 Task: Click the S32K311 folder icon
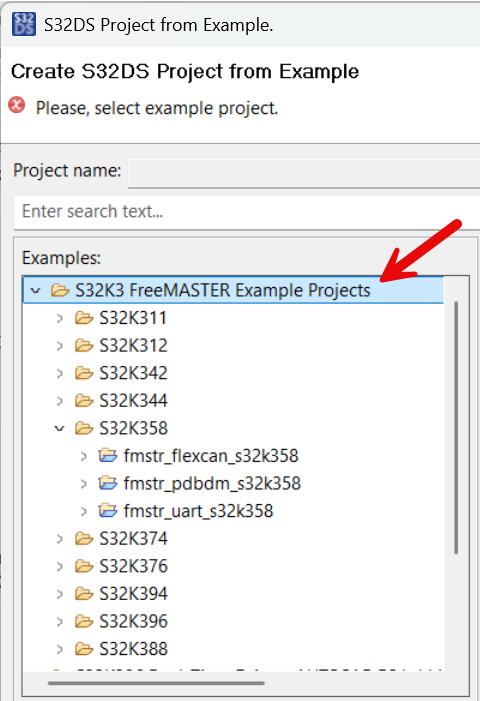(84, 318)
